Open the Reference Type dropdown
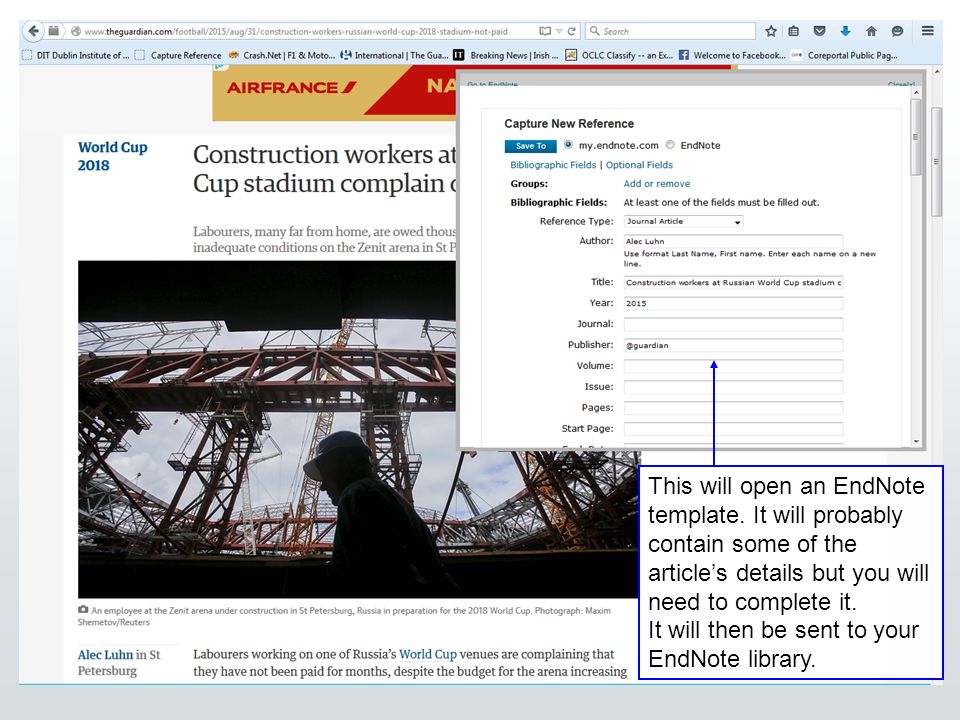 [x=683, y=222]
